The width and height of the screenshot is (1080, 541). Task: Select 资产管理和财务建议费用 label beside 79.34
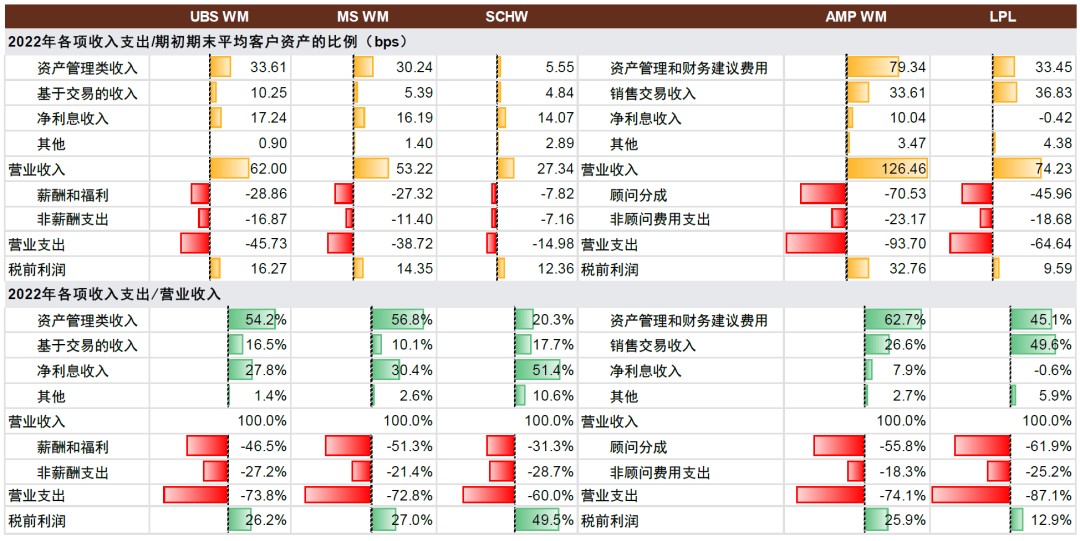pyautogui.click(x=688, y=68)
